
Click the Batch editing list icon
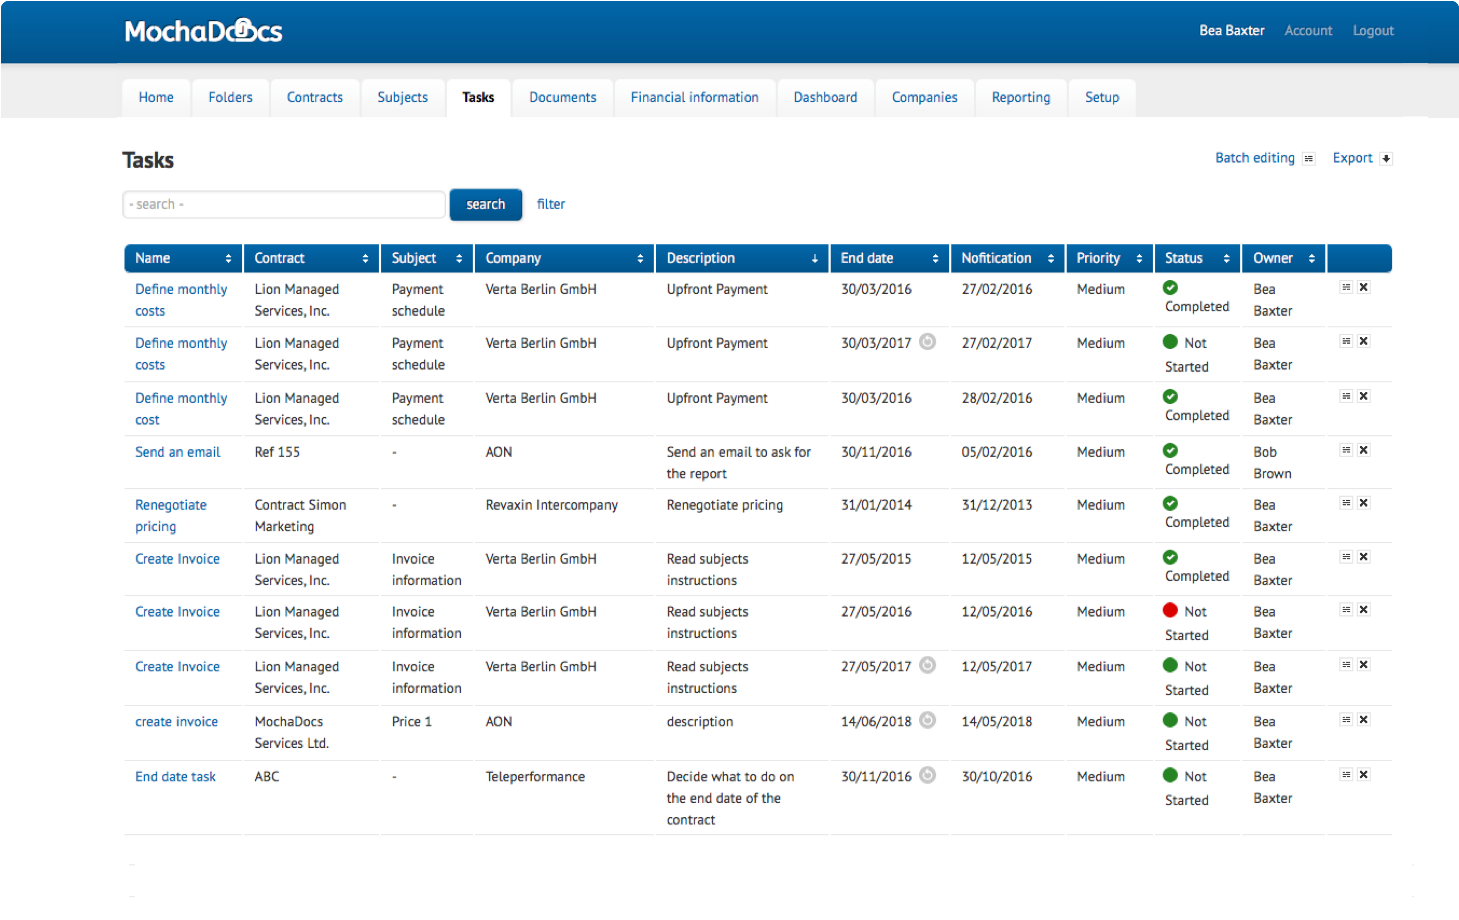[x=1309, y=159]
